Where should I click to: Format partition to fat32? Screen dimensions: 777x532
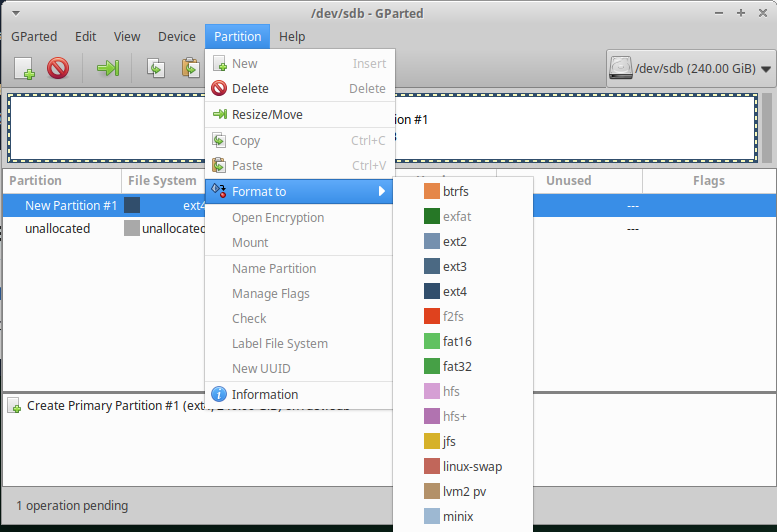click(x=463, y=367)
